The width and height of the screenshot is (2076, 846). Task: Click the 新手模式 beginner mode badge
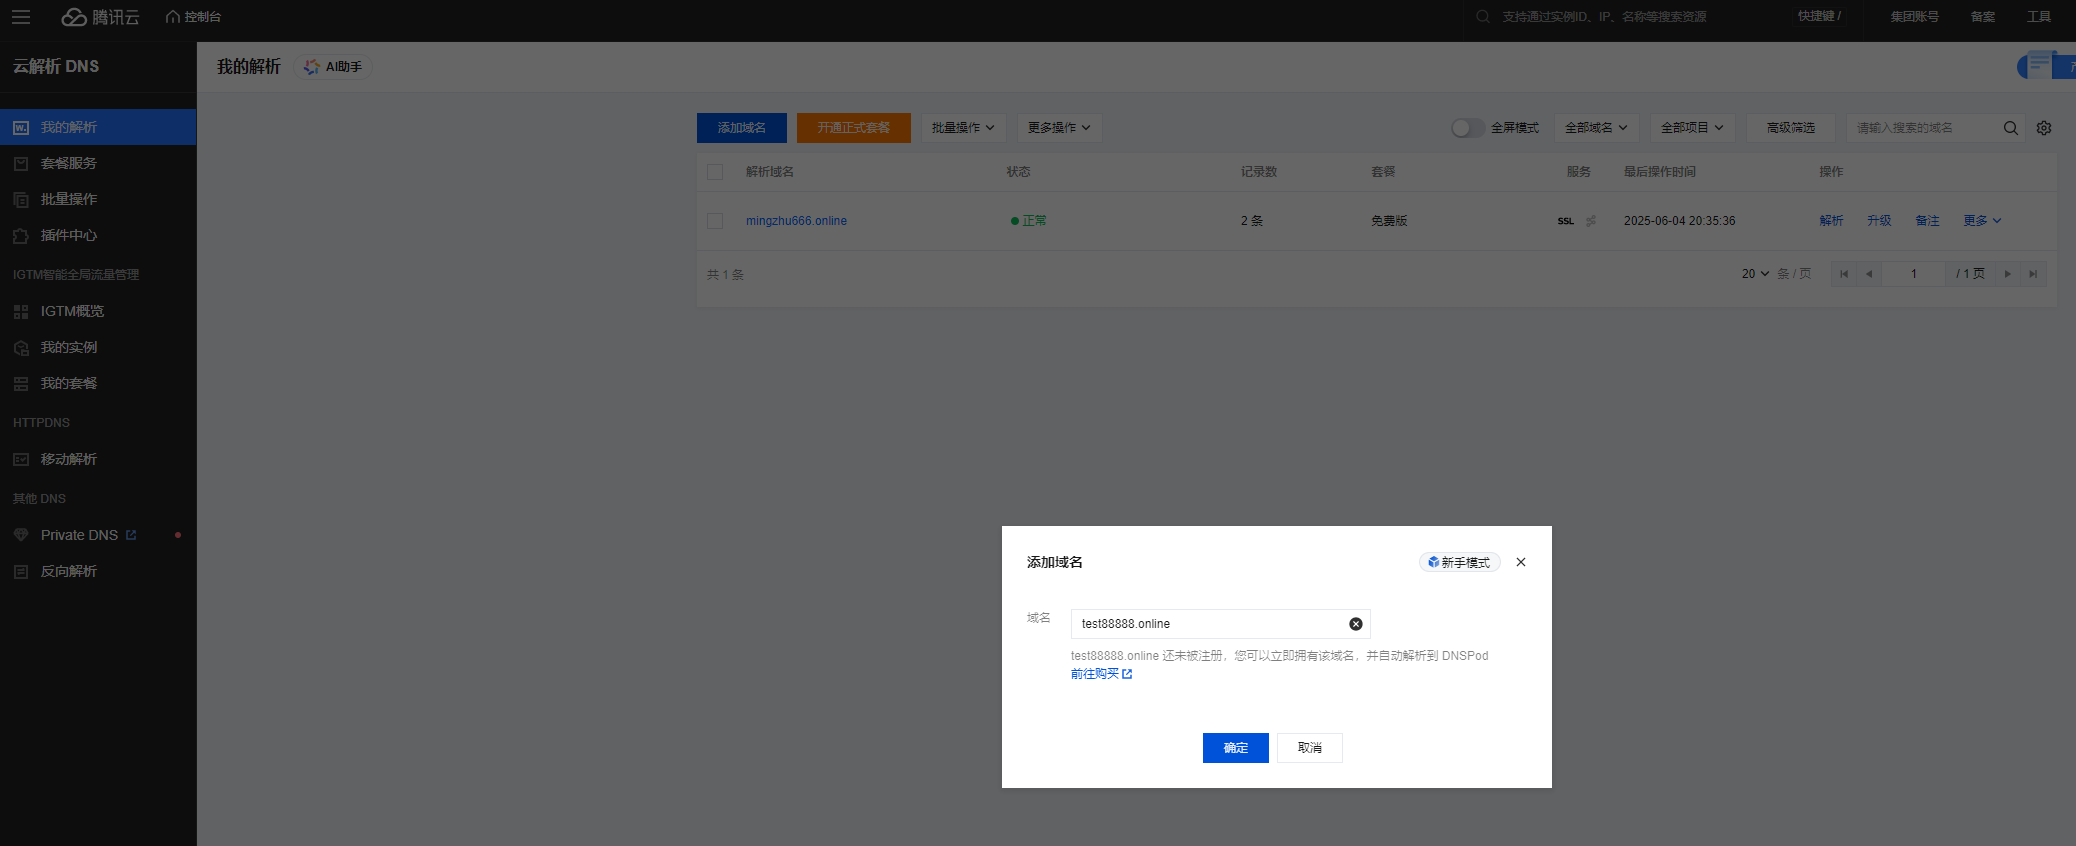(1459, 563)
